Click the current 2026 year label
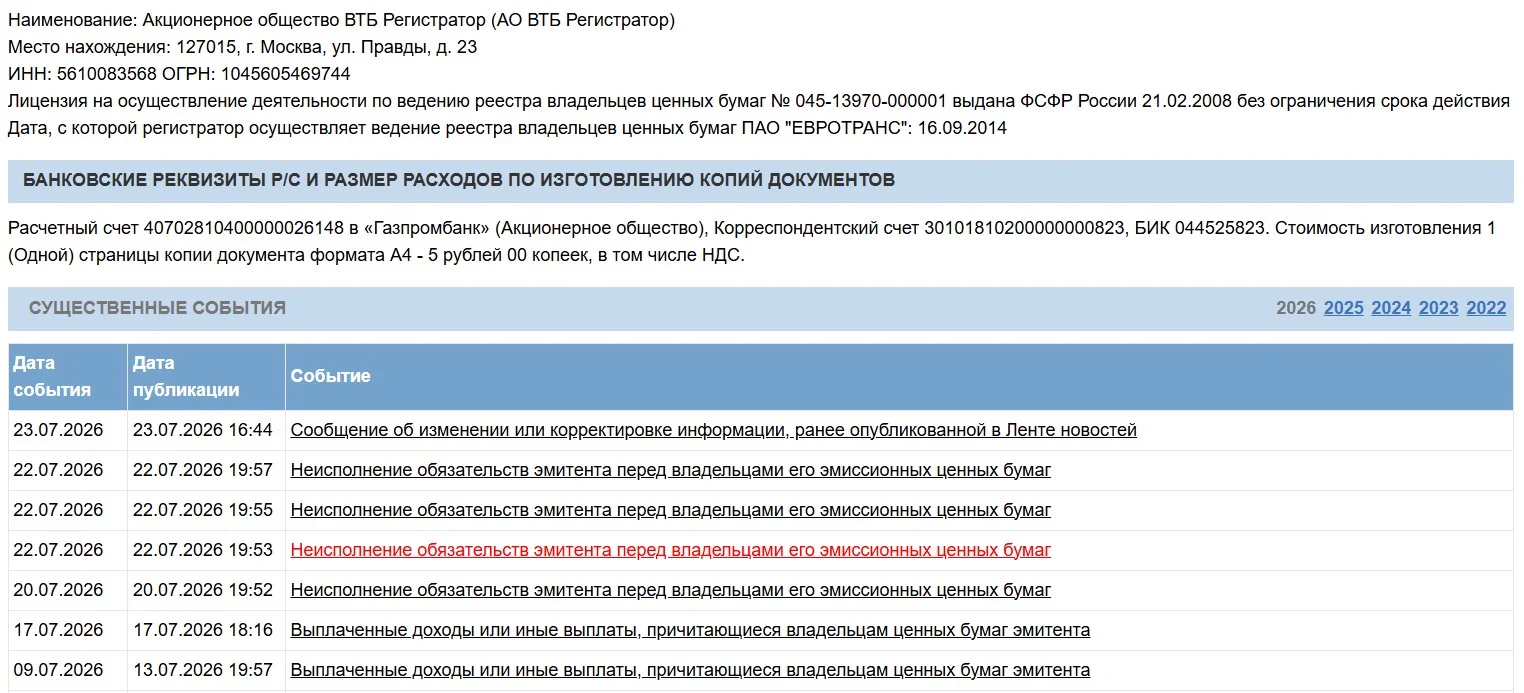This screenshot has width=1524, height=693. click(1296, 308)
